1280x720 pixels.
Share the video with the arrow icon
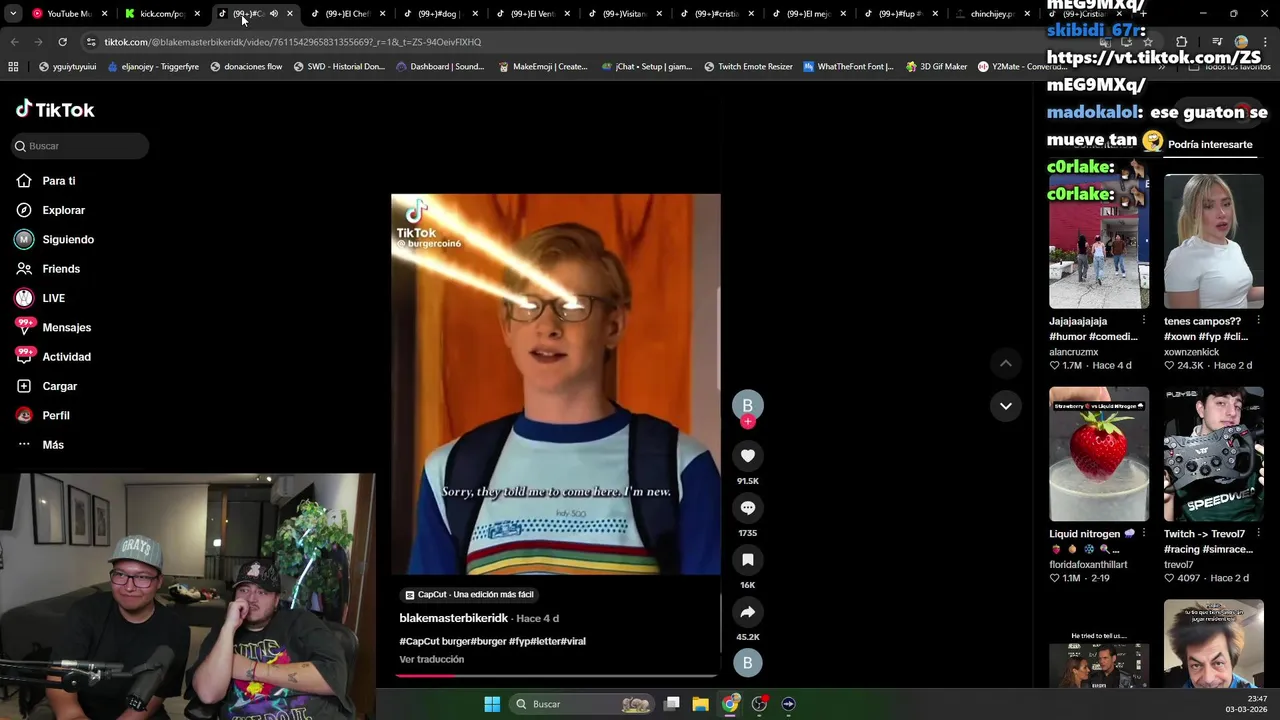click(747, 612)
